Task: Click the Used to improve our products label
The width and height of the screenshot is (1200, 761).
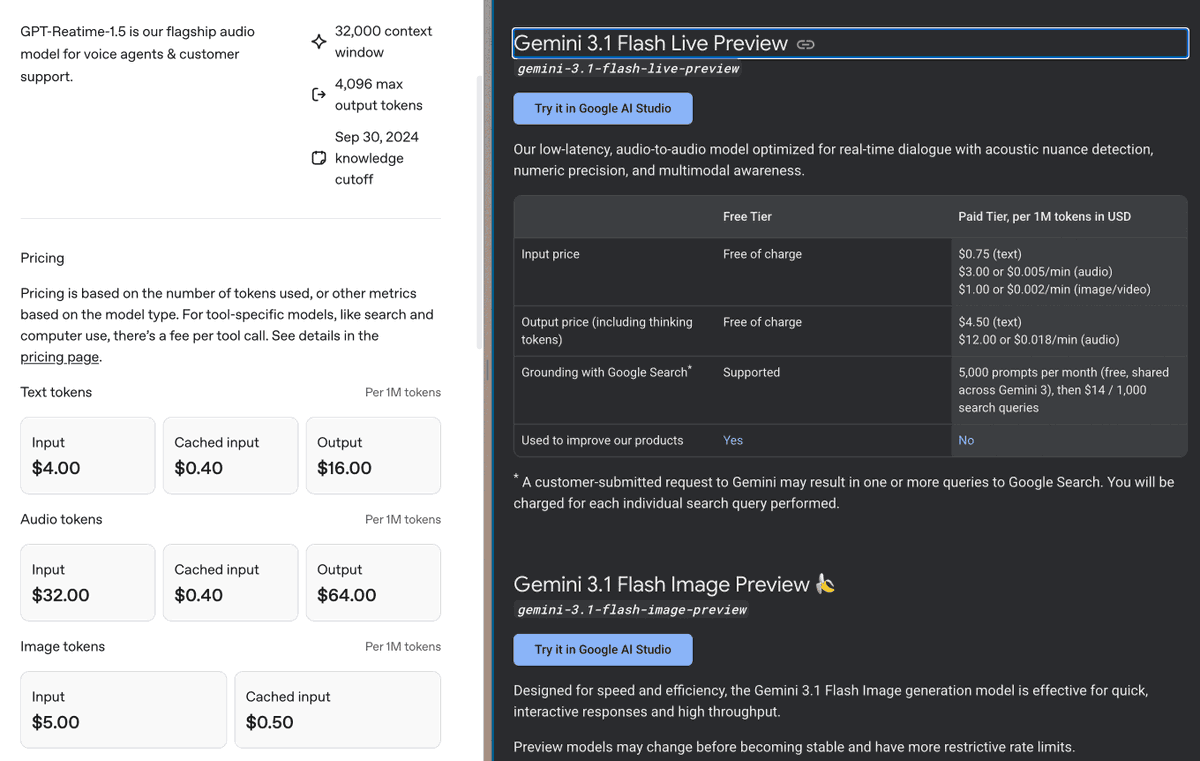Action: [x=603, y=440]
